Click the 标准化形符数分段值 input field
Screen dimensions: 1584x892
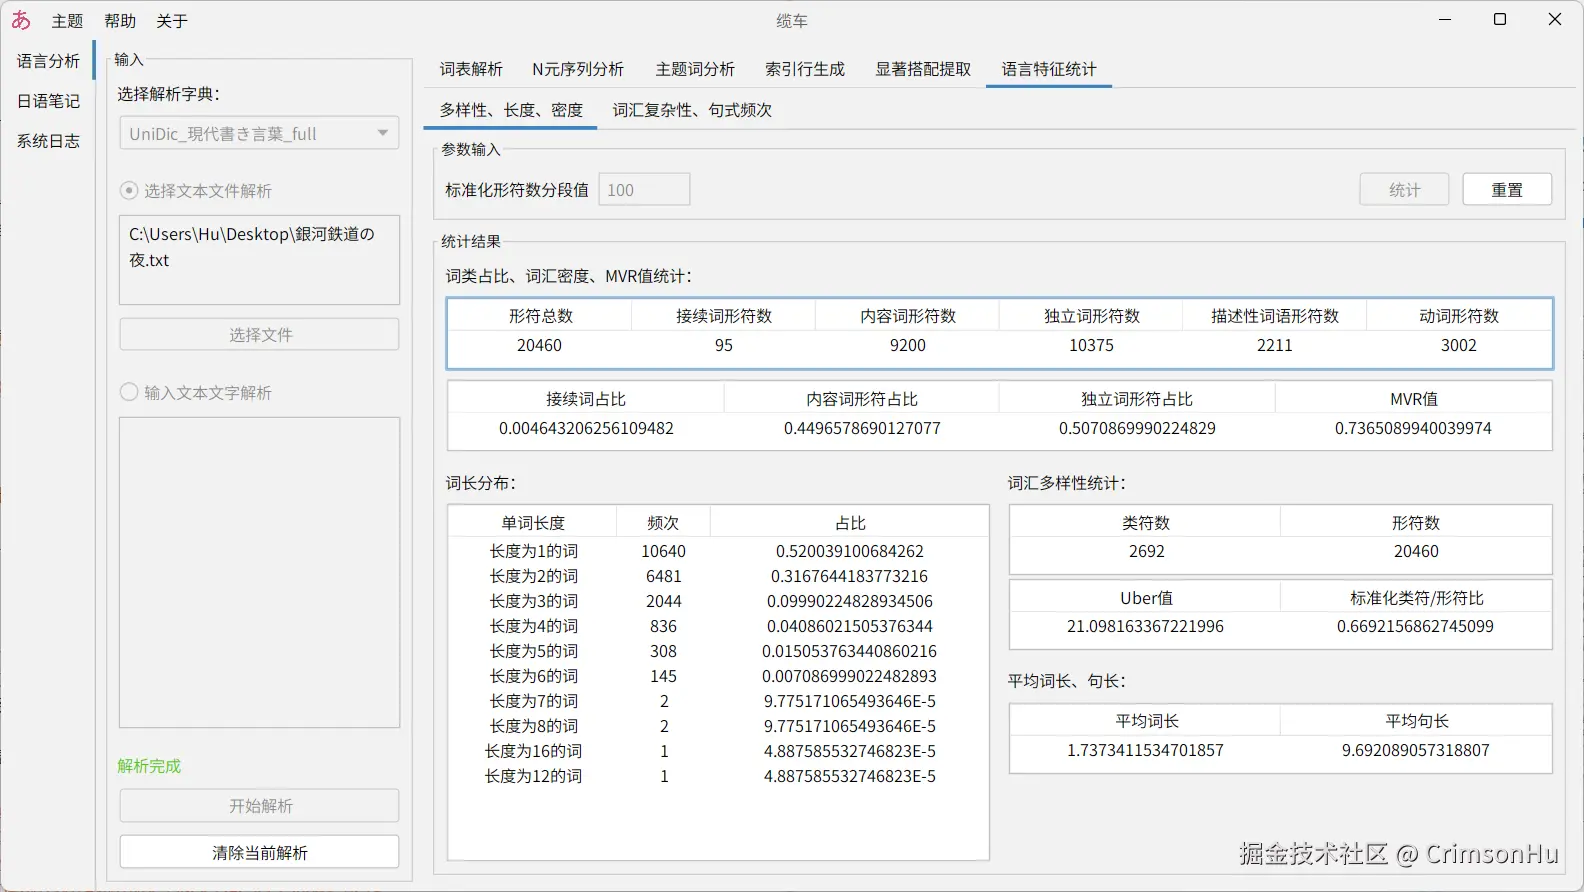[x=644, y=190]
